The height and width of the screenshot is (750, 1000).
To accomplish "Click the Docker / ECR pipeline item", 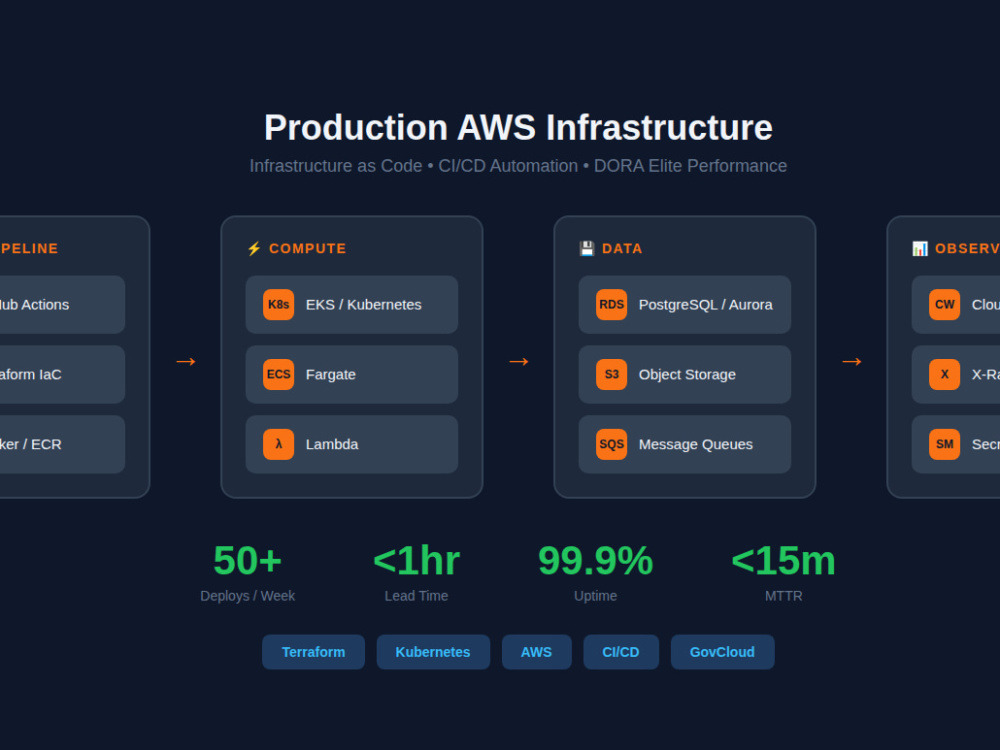I will coord(62,445).
